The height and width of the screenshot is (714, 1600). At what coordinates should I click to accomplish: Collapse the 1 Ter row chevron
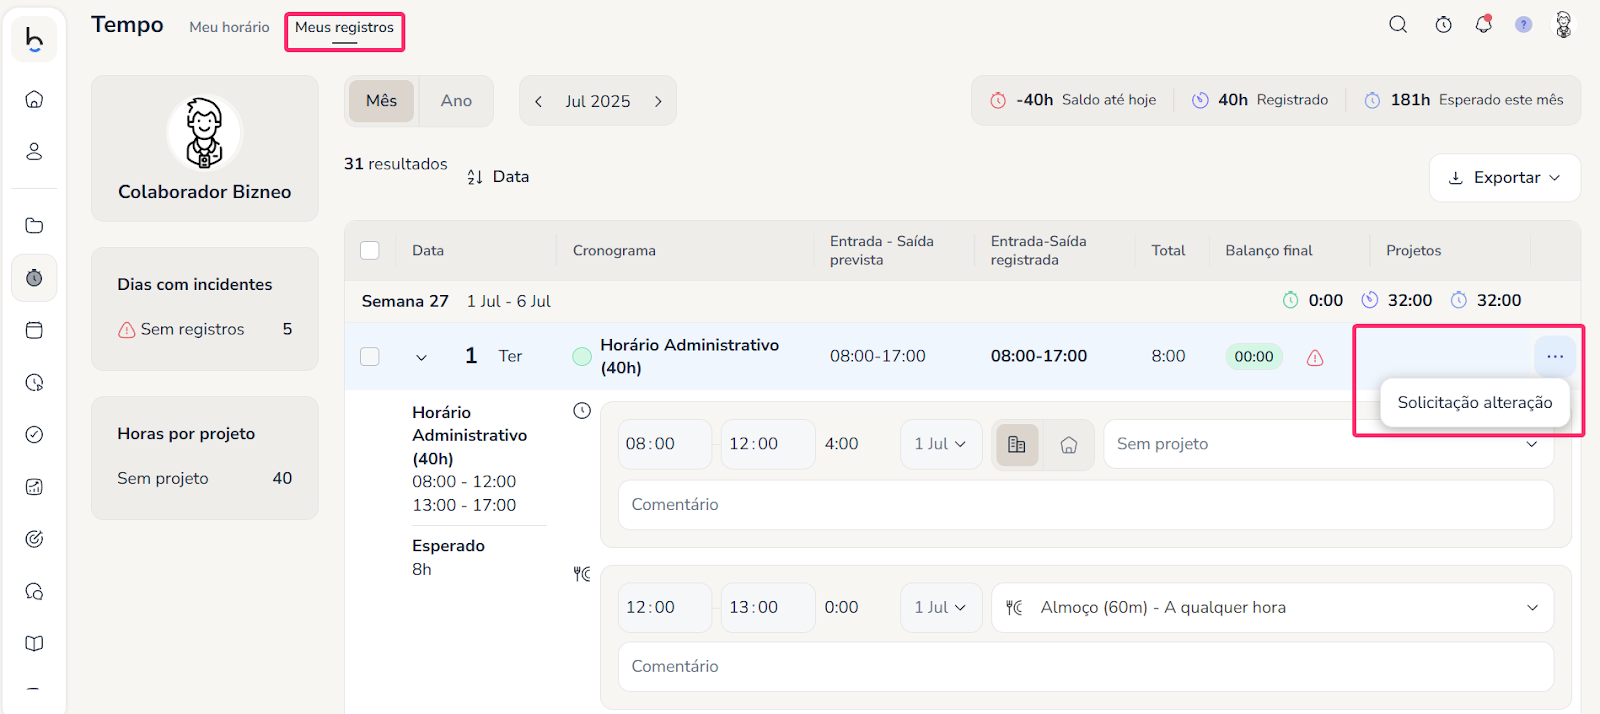tap(421, 357)
